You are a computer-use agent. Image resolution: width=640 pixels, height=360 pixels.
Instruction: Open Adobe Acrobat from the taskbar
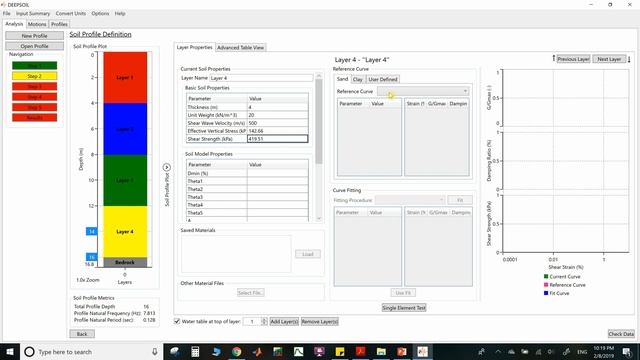(360, 352)
